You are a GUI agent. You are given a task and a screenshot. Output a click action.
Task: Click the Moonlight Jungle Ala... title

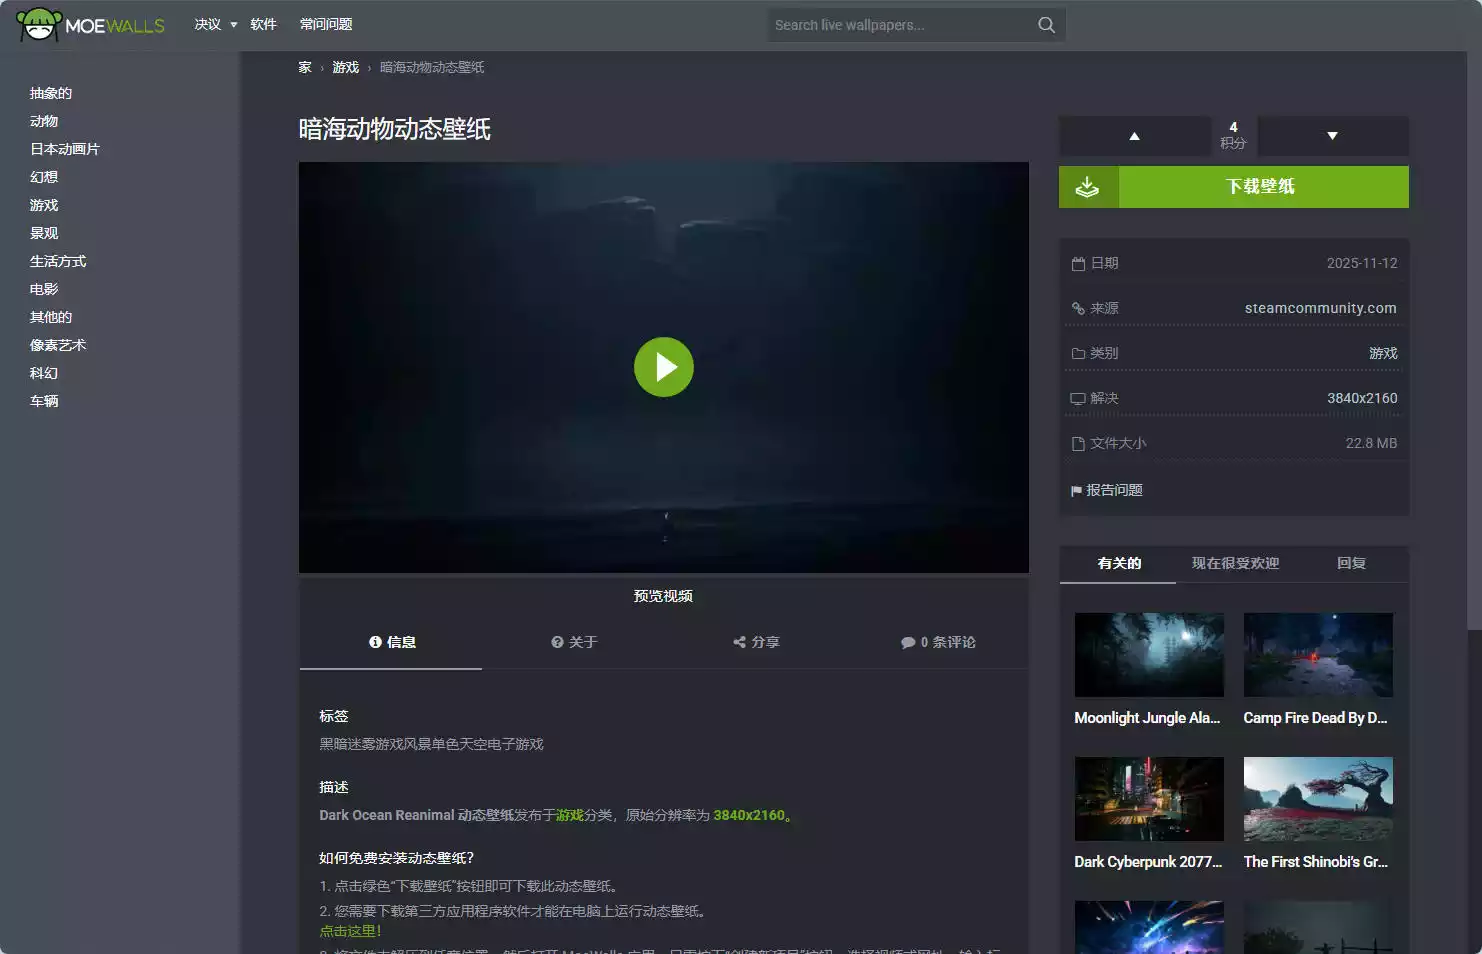pyautogui.click(x=1147, y=718)
